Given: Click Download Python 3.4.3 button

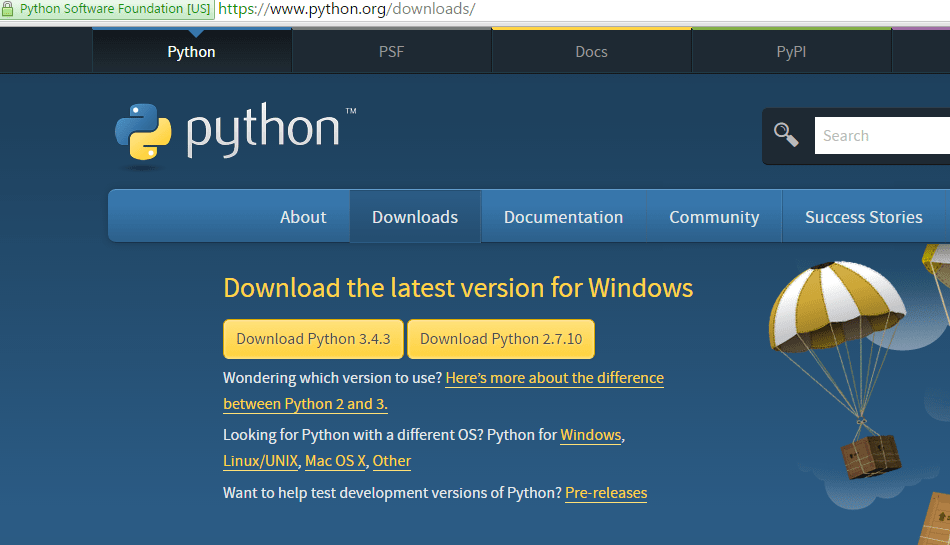Looking at the screenshot, I should pos(313,339).
